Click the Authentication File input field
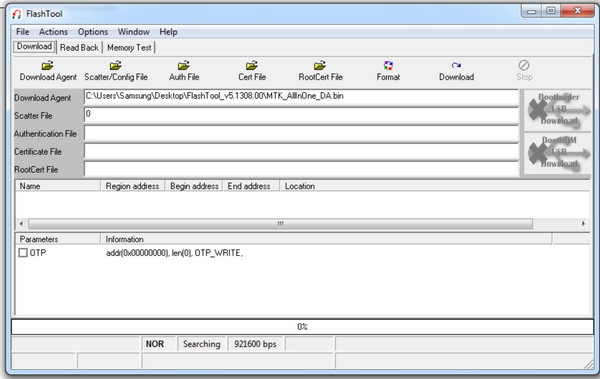 [301, 133]
